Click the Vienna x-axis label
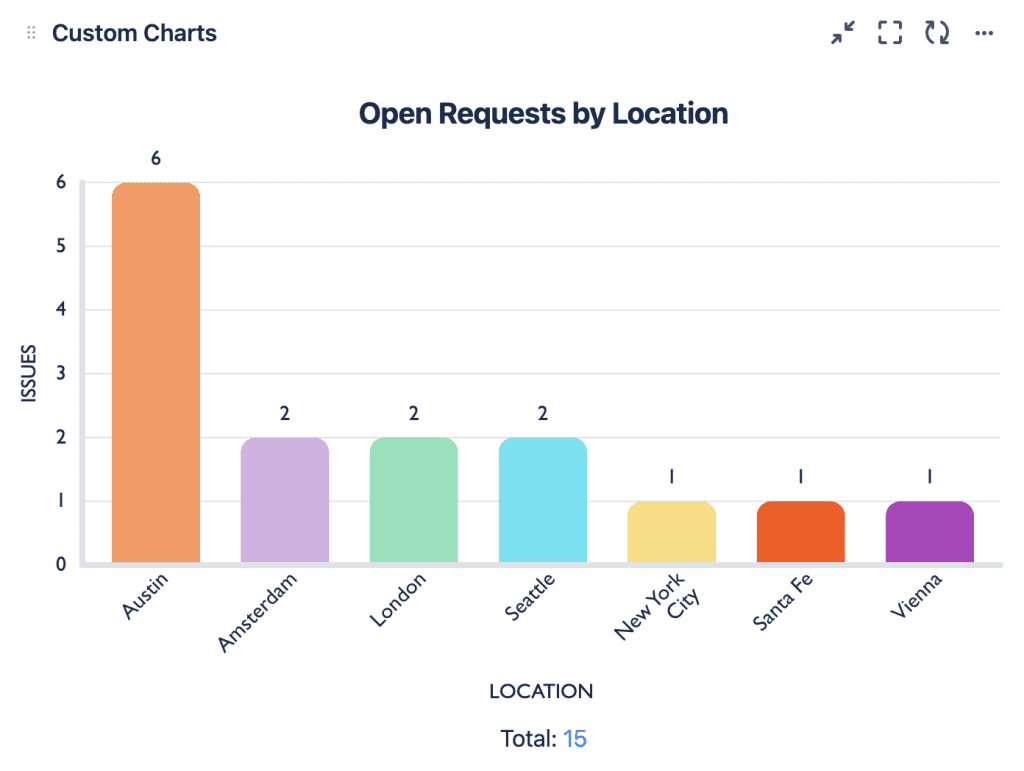This screenshot has height=771, width=1024. point(915,596)
